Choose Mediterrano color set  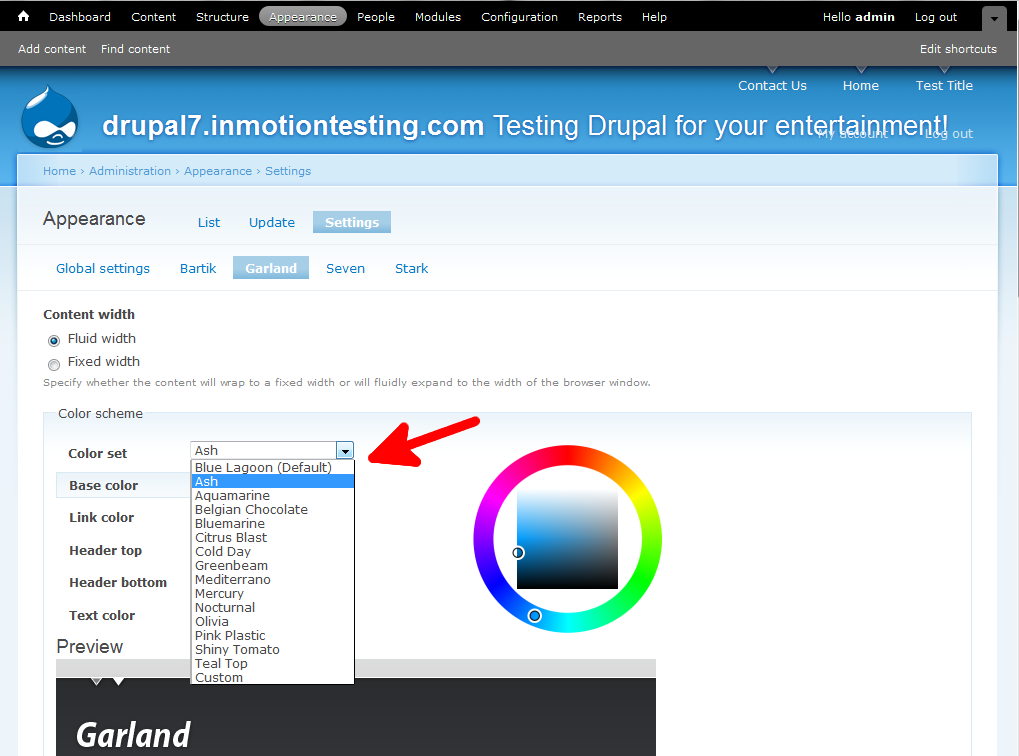coord(272,579)
